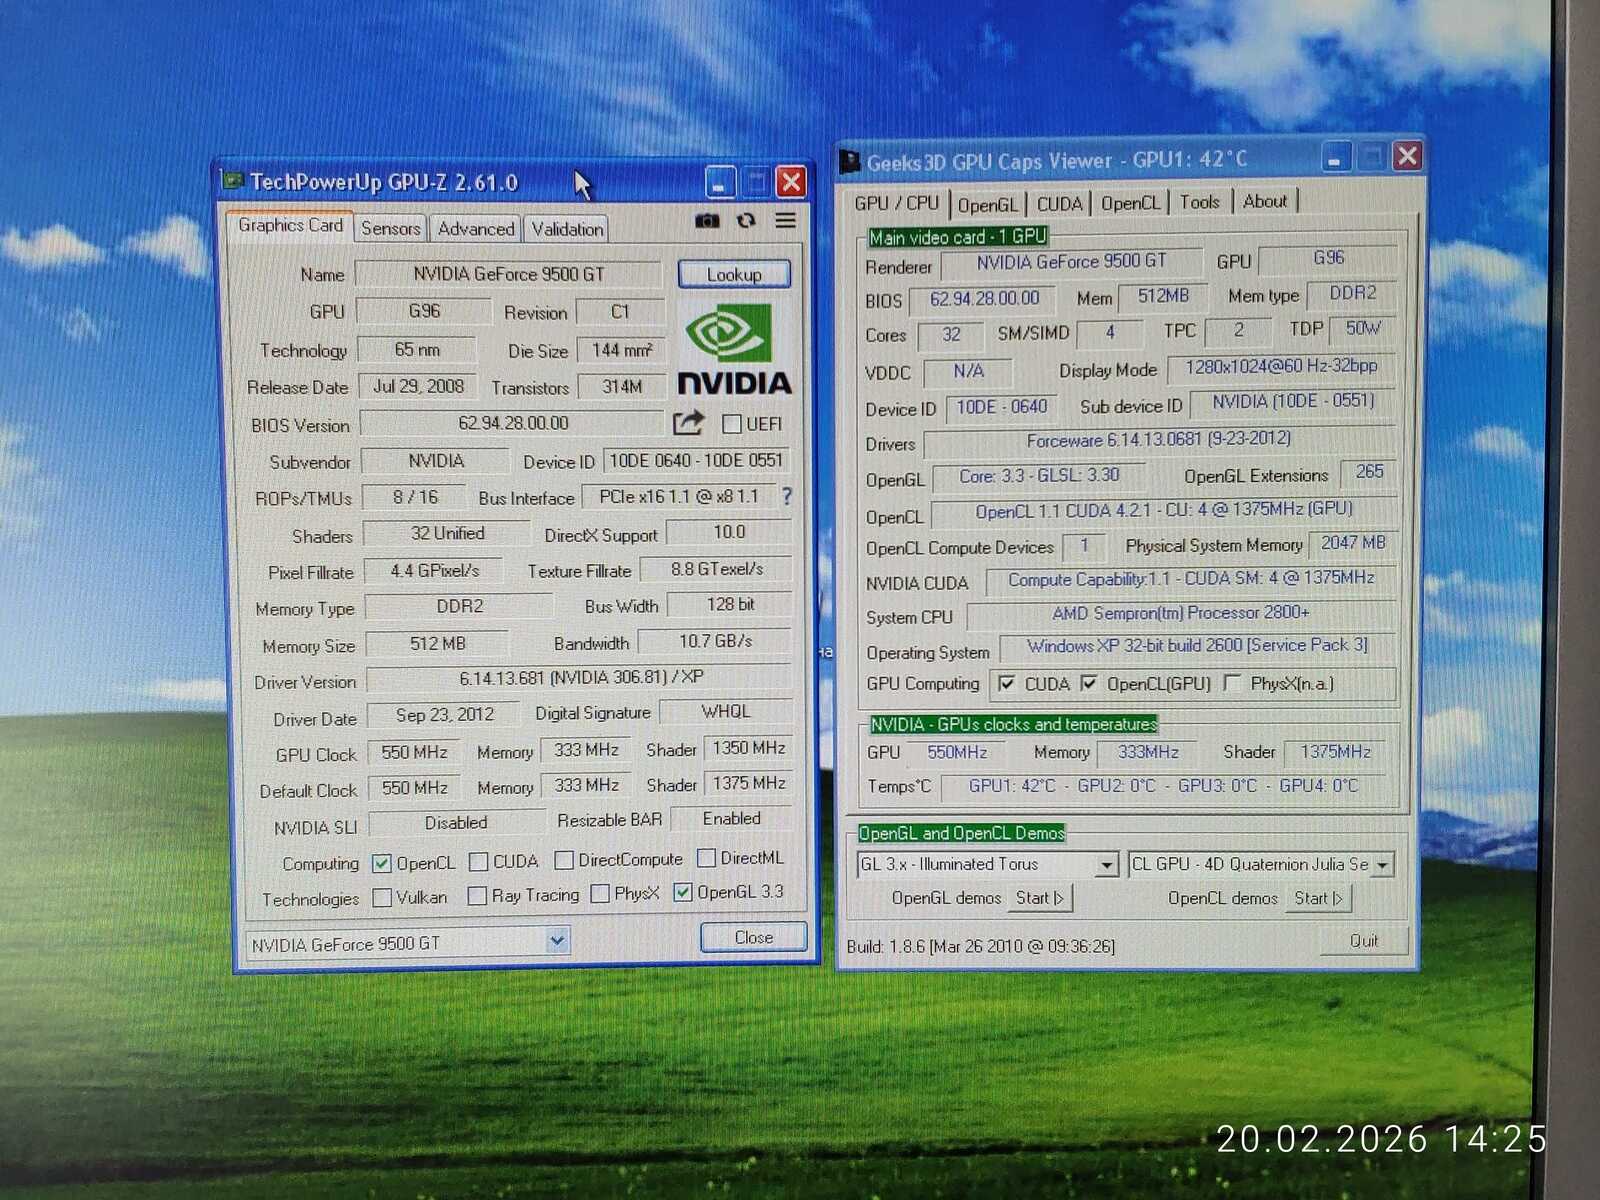Open the CUDA tab in GPU Caps Viewer
The image size is (1600, 1200).
1060,204
